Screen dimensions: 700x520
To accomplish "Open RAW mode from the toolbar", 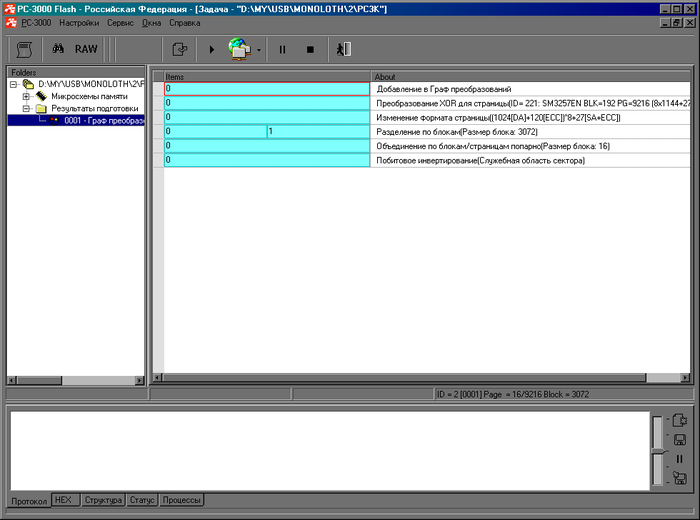I will [x=86, y=48].
